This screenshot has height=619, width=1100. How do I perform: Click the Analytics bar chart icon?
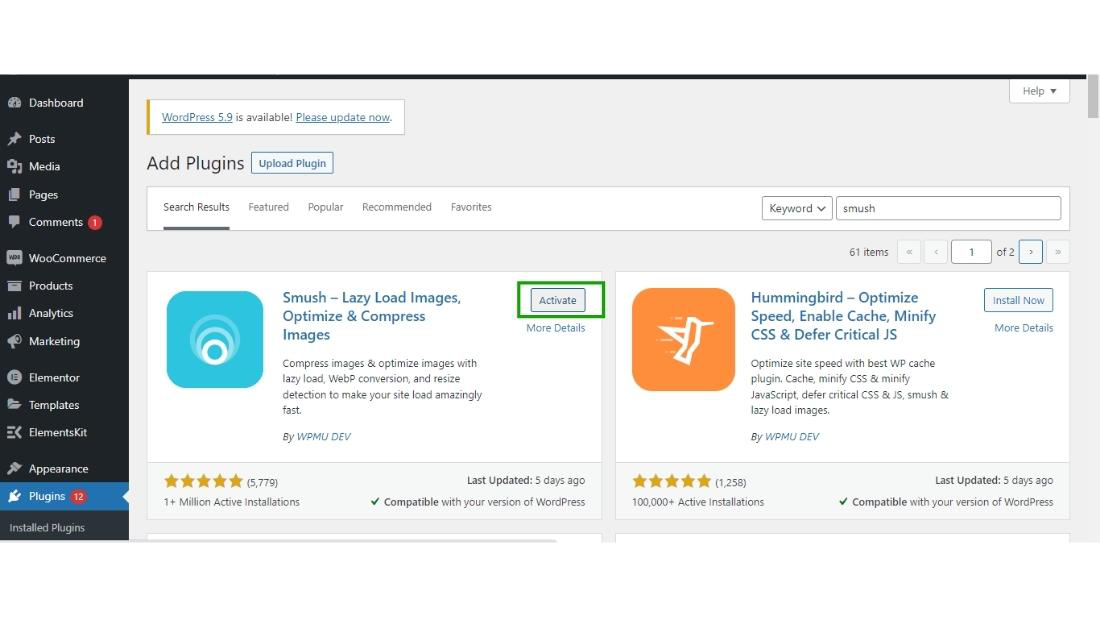(x=15, y=313)
